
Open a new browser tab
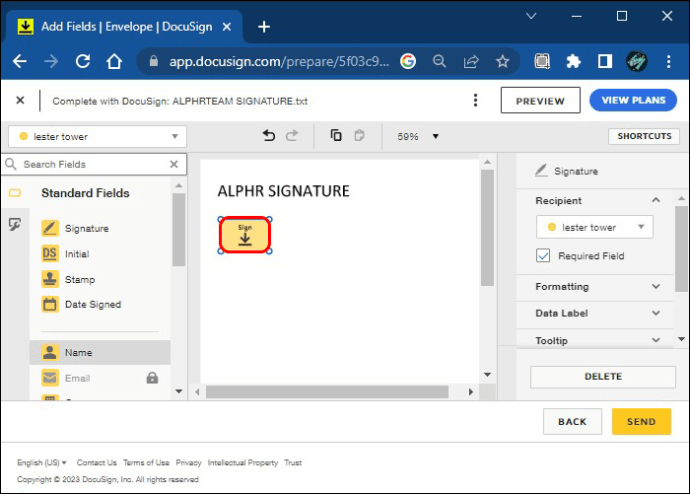264,27
